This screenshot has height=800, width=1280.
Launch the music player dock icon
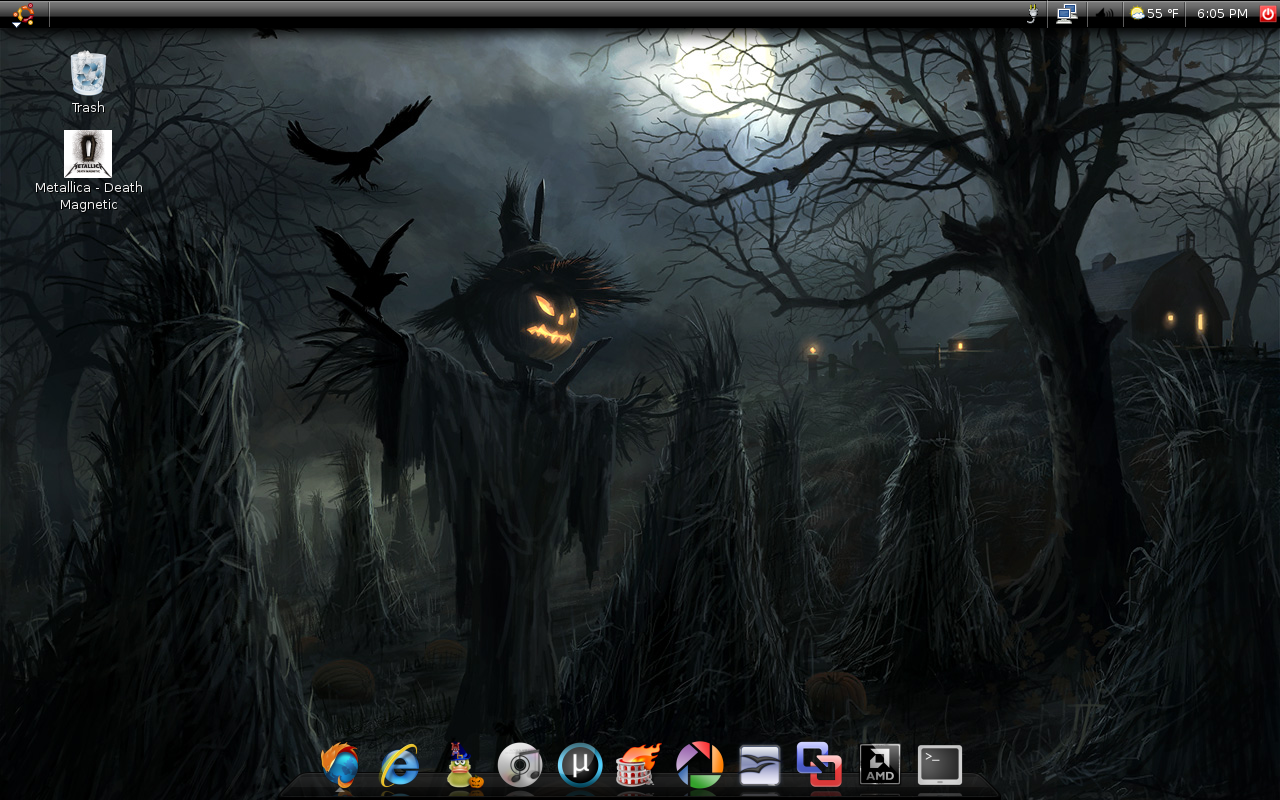[x=520, y=766]
